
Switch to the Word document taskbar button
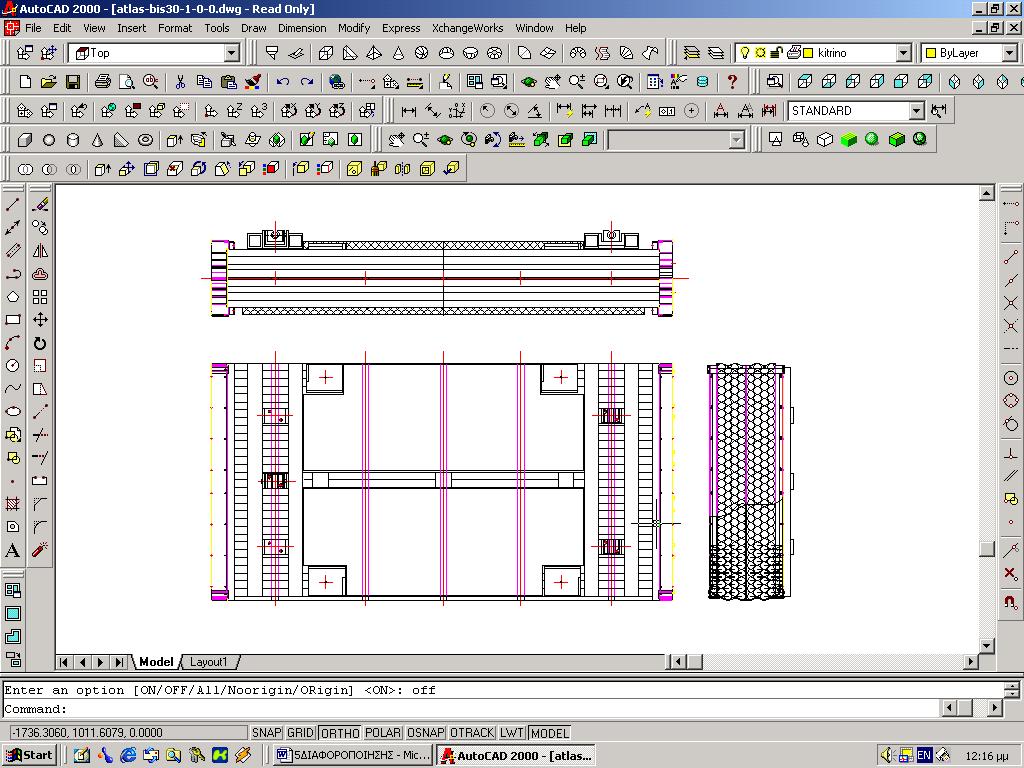(x=353, y=756)
